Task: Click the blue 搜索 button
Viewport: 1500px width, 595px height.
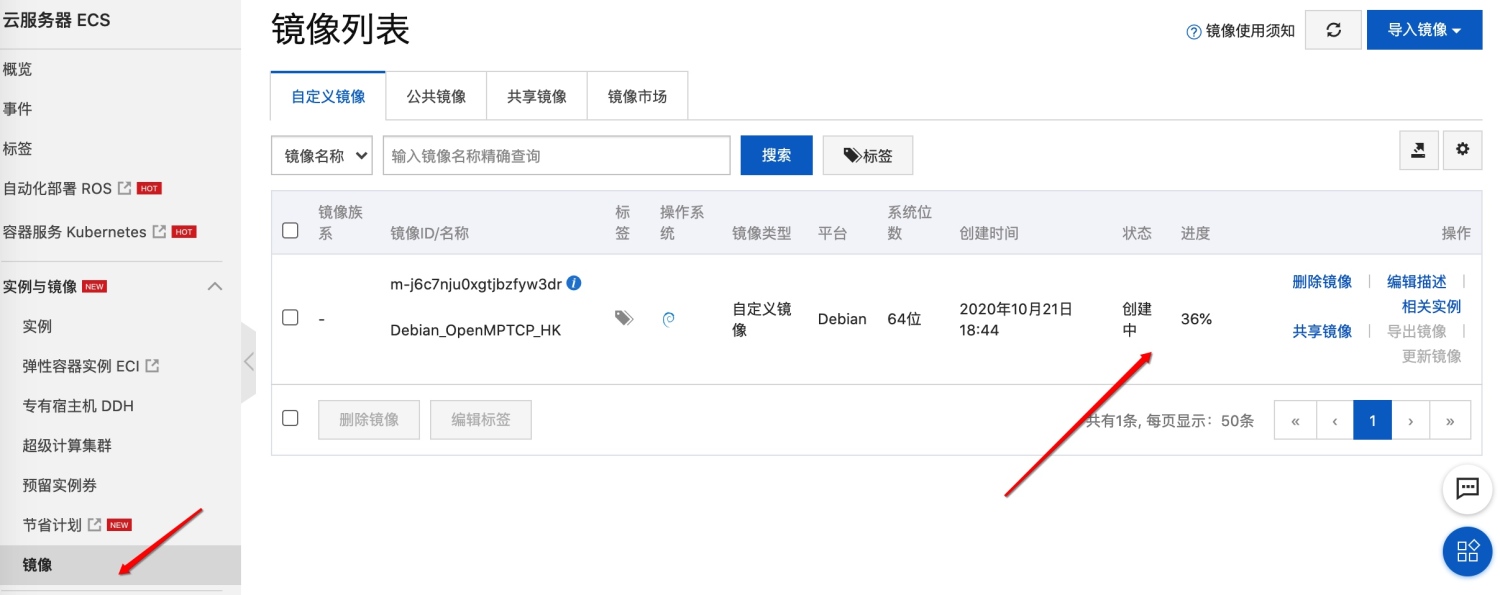Action: click(776, 155)
